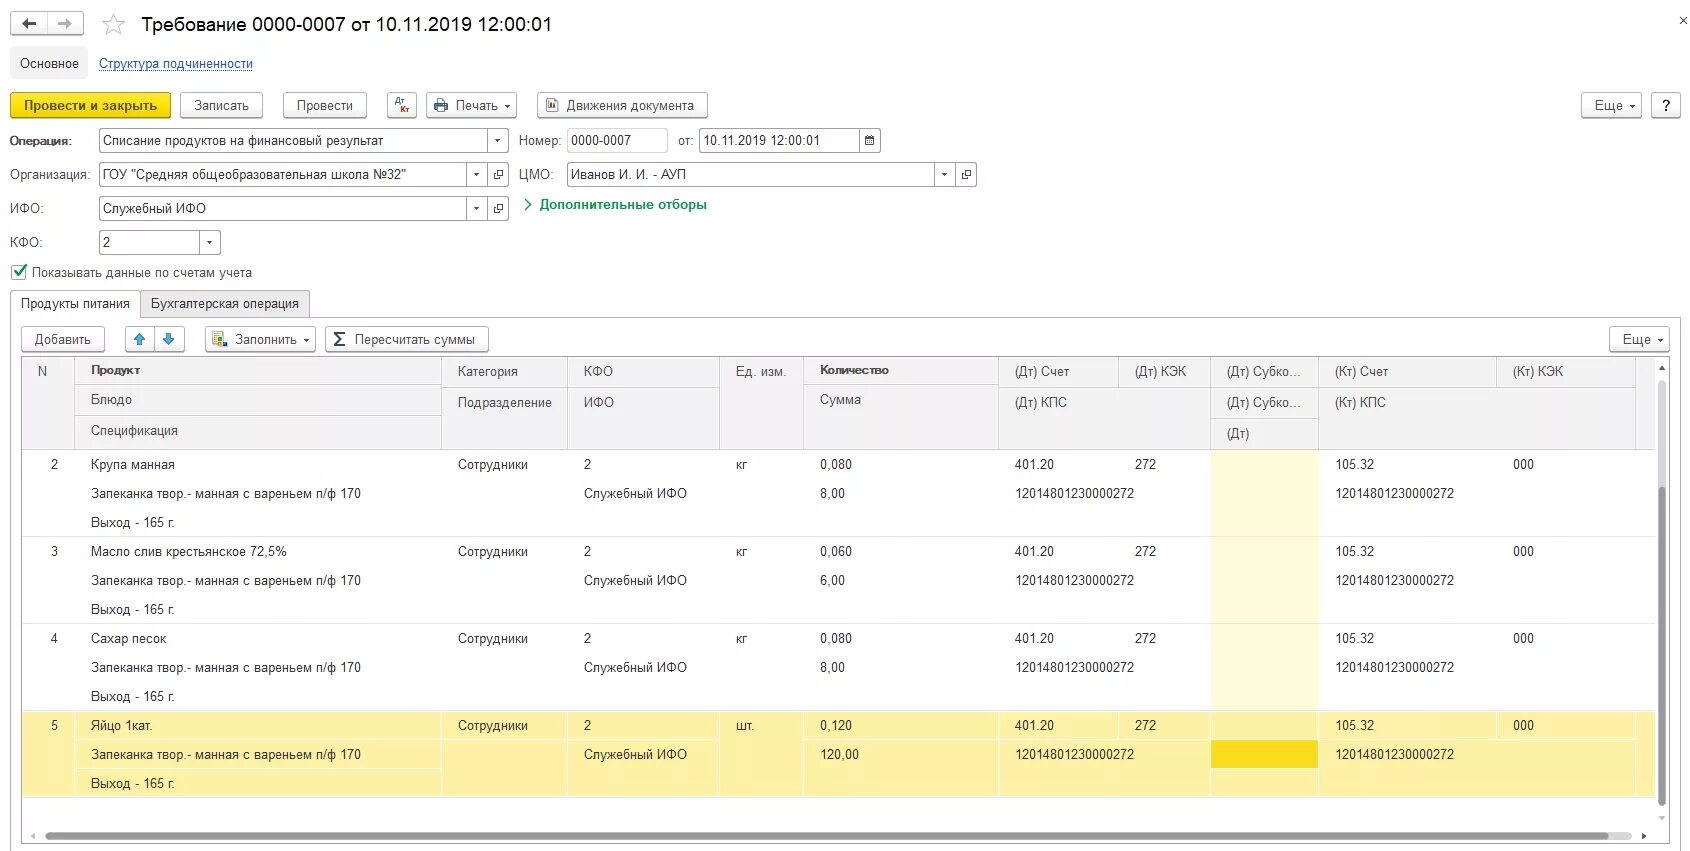
Task: Toggle Показывать данные по счетам учета checkbox
Action: 19,272
